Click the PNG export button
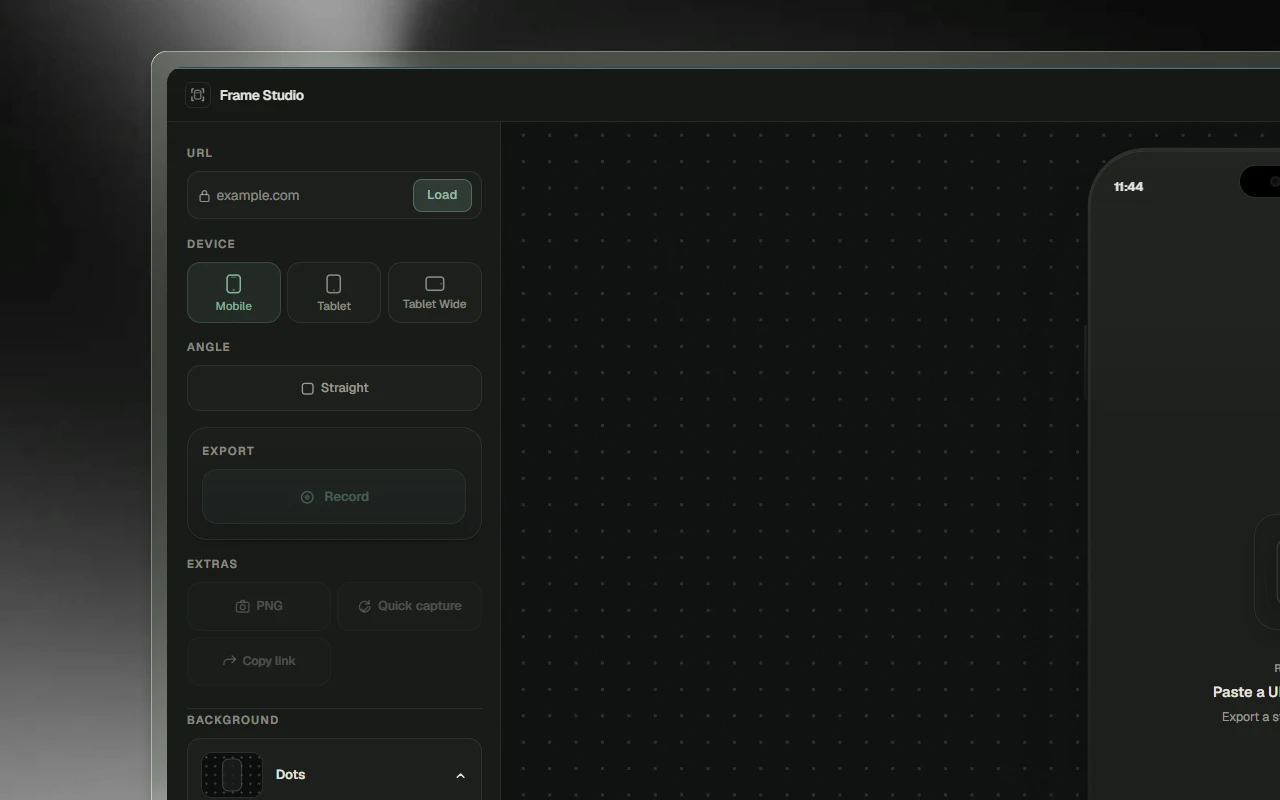 259,606
